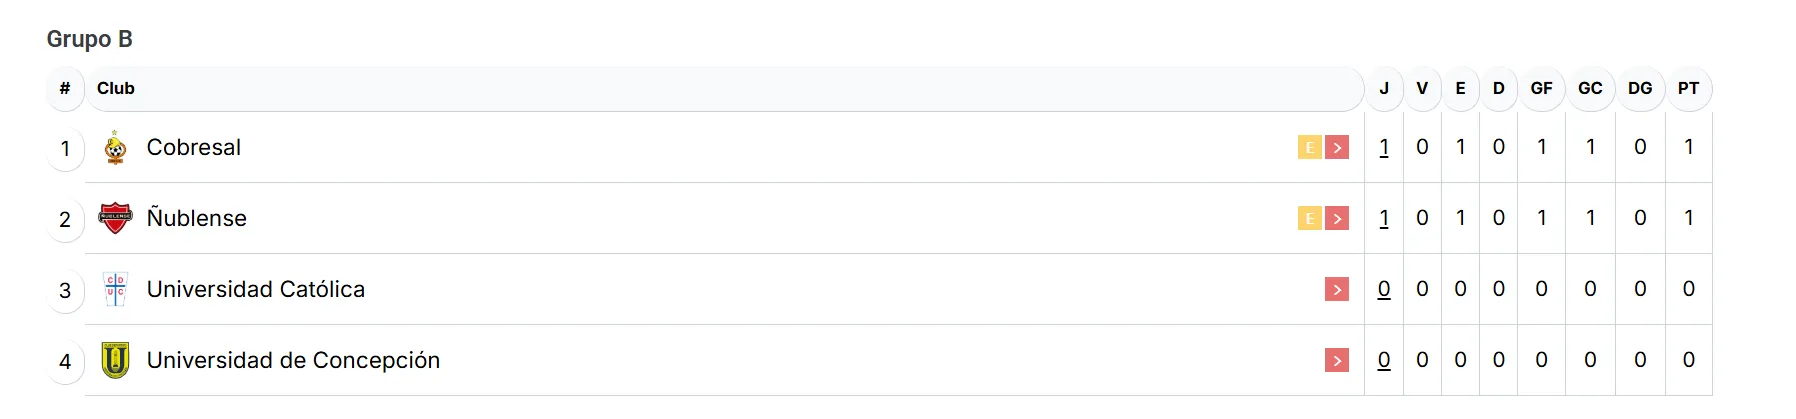
Task: Click the Universidad de Concepción crest icon
Action: click(x=116, y=360)
